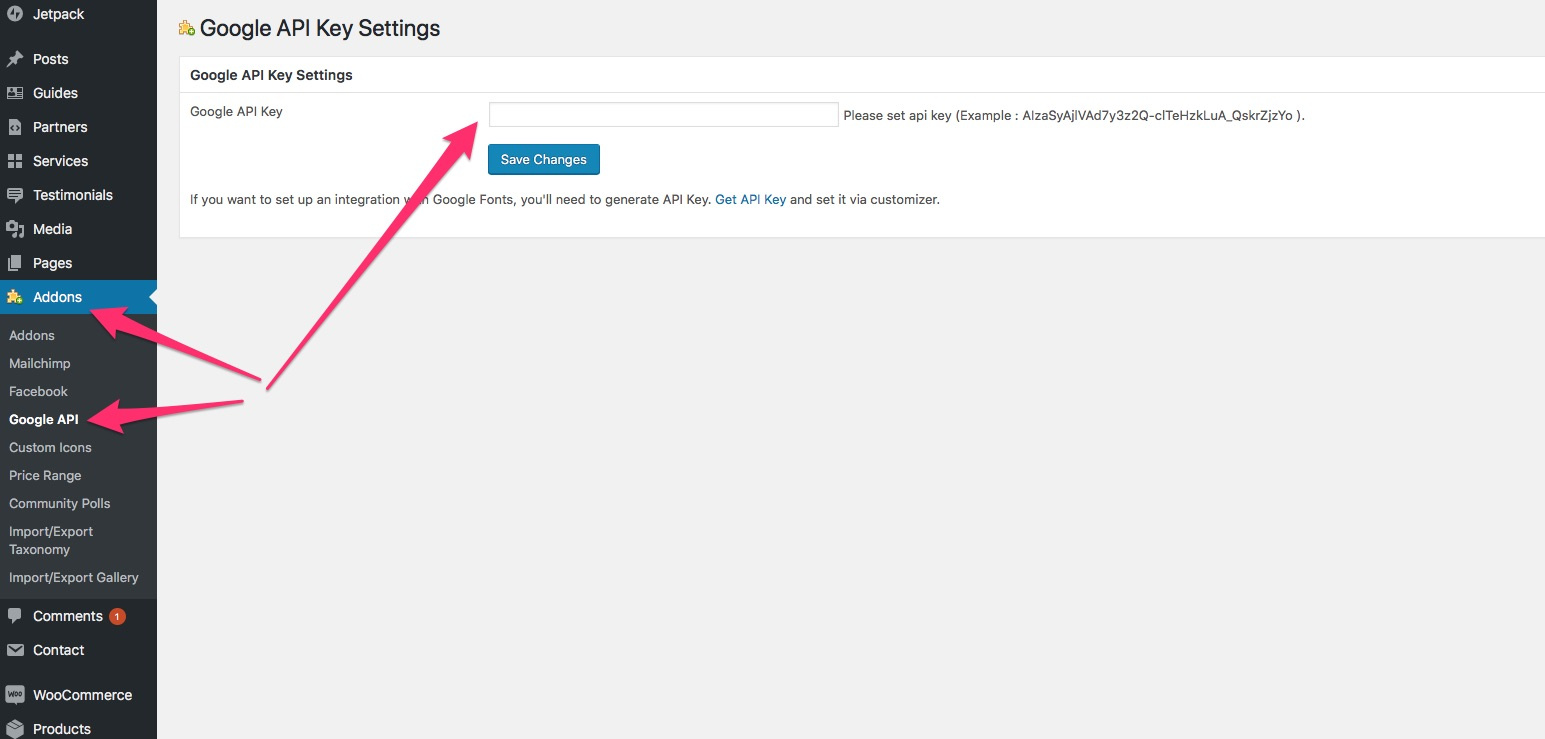Viewport: 1545px width, 739px height.
Task: Click the pending comments count badge
Action: pyautogui.click(x=117, y=616)
